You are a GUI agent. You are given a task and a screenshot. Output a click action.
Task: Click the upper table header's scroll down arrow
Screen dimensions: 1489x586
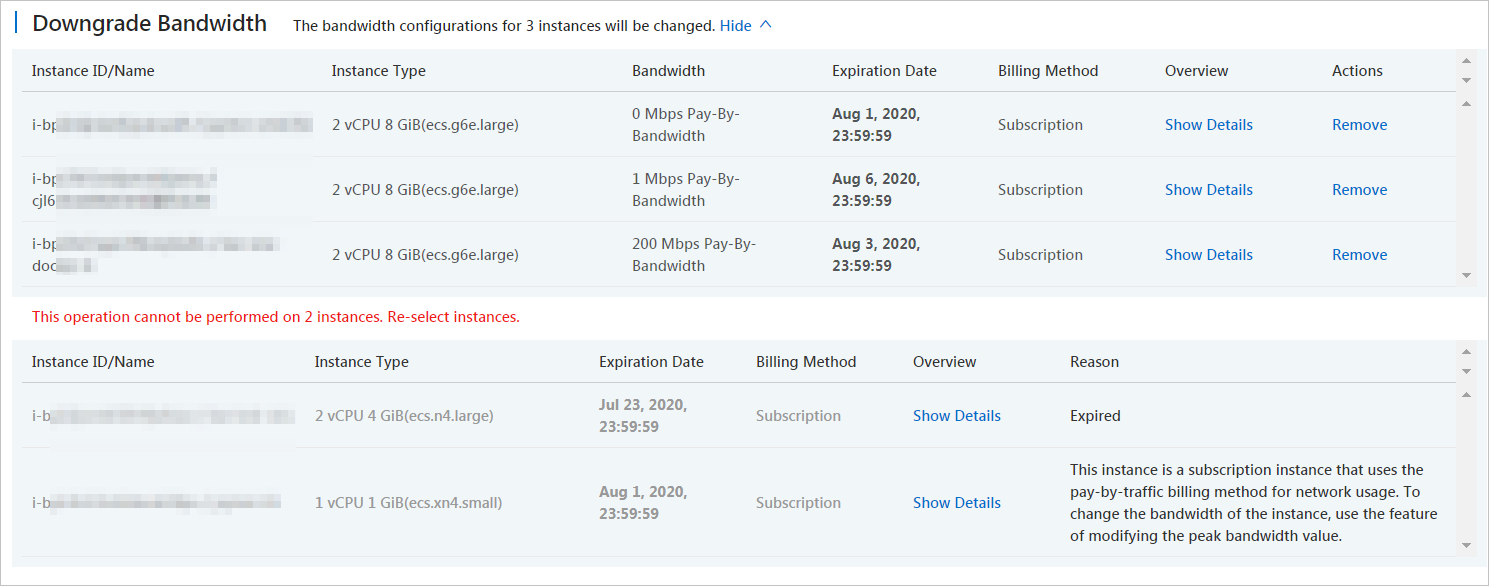click(1466, 80)
